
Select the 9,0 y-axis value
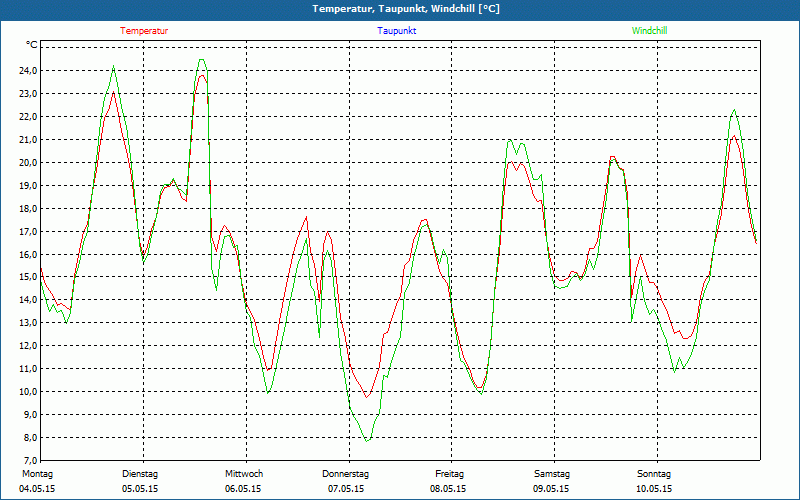click(30, 414)
